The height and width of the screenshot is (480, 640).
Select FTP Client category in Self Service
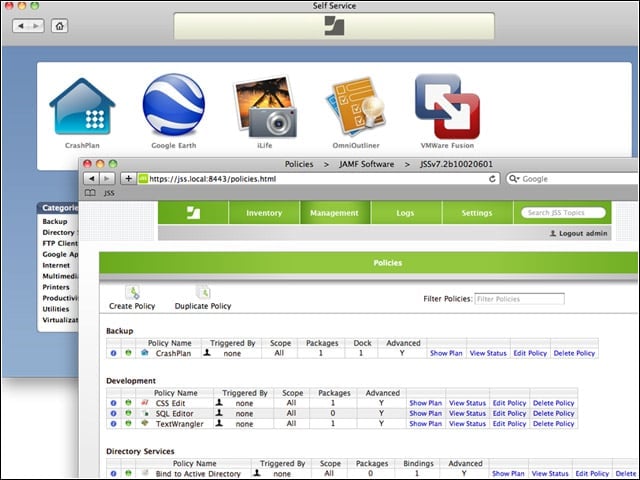[60, 243]
